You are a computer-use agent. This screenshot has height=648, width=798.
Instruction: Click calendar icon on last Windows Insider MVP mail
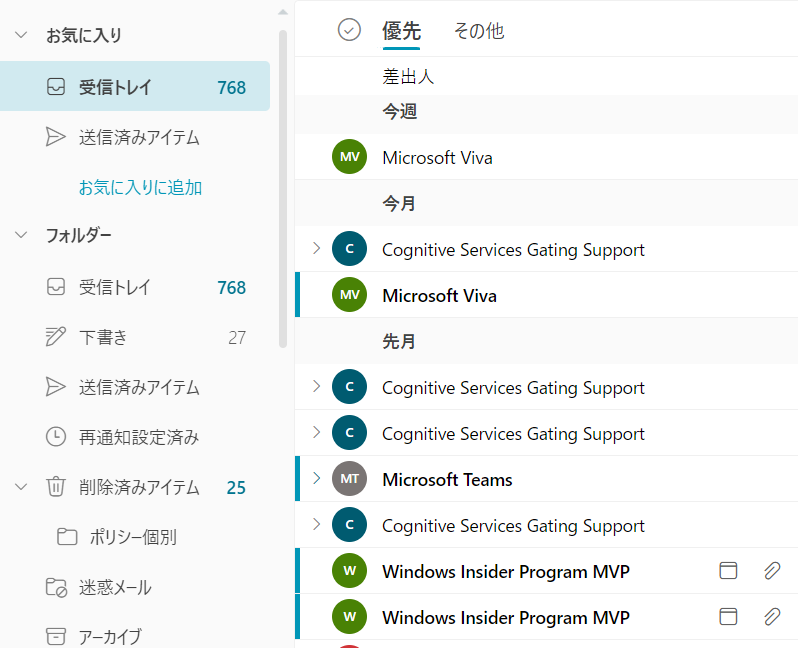pos(728,616)
